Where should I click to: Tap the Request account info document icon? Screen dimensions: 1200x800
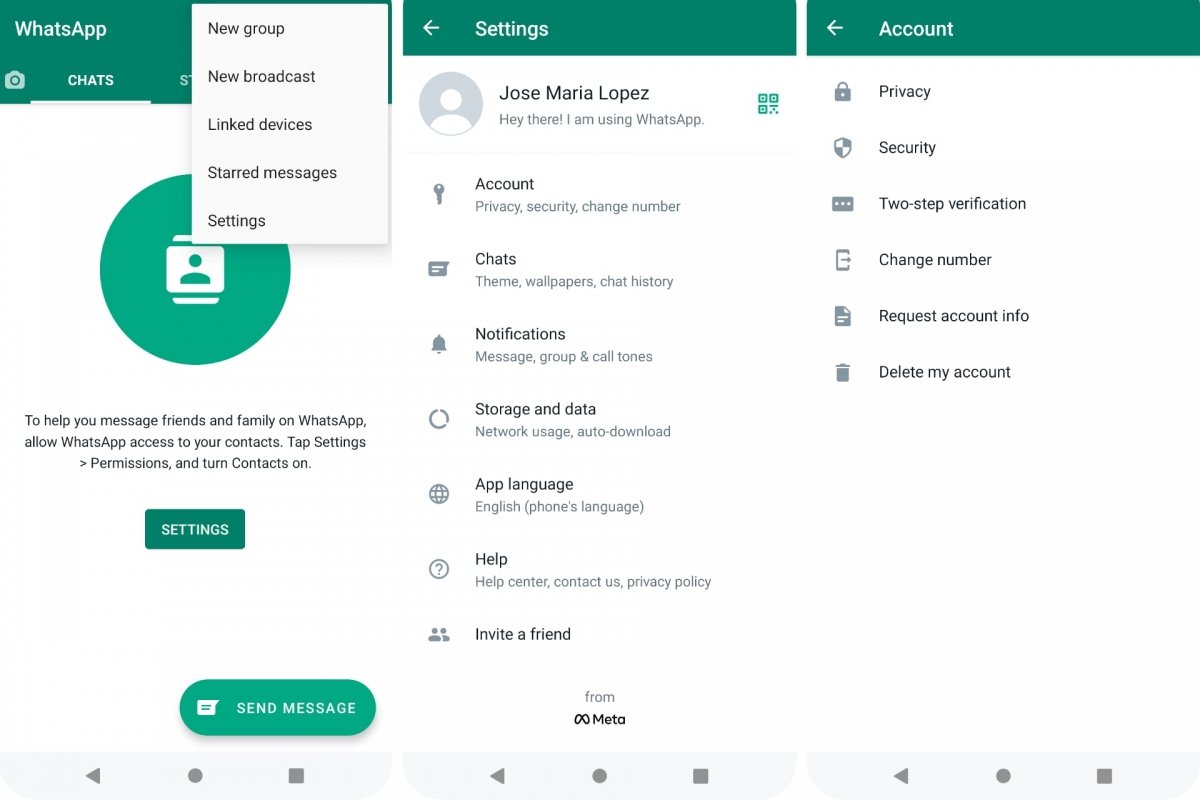843,316
